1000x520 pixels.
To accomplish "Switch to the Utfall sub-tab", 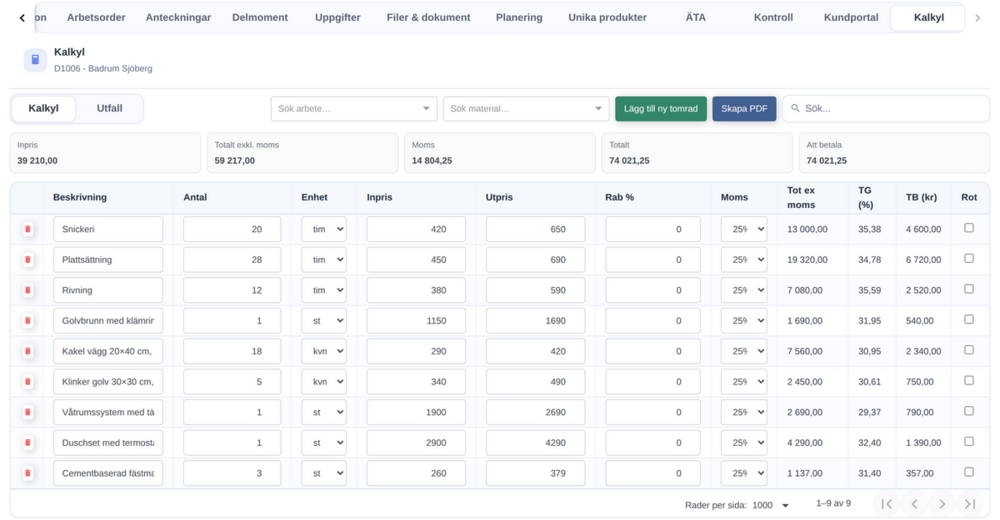I will click(110, 108).
